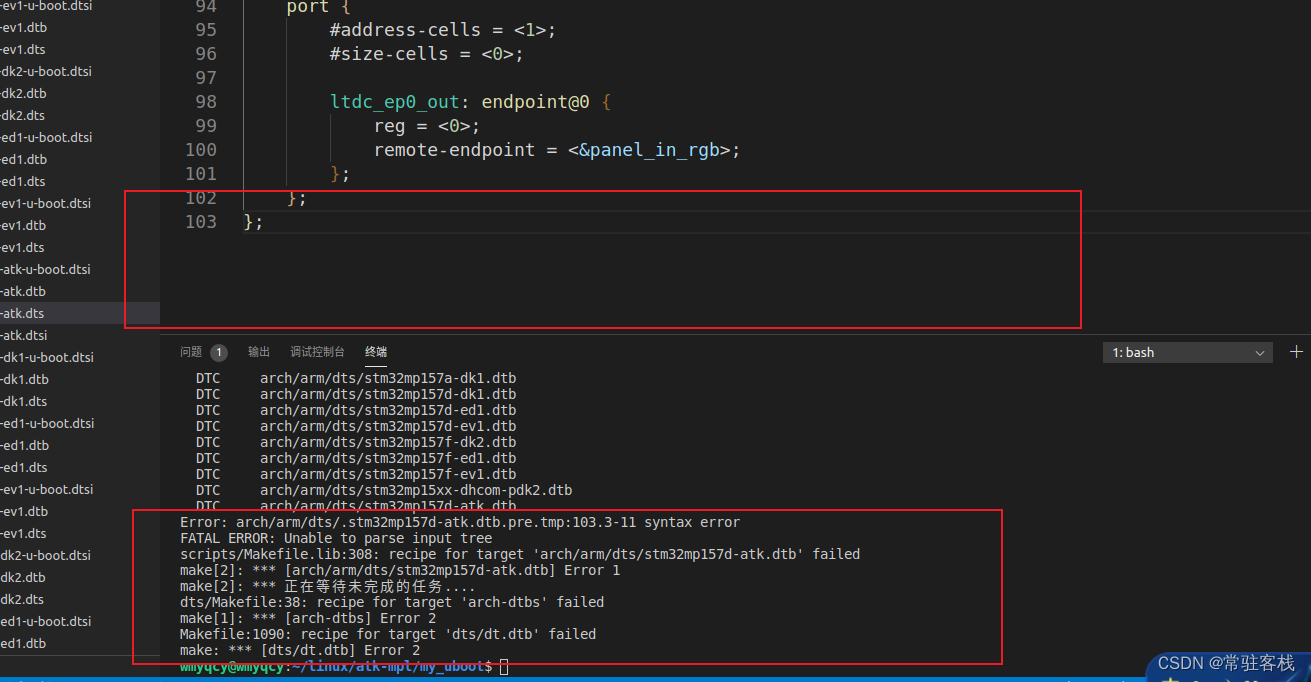
Task: Open the 调试控制台 panel
Action: coord(315,351)
